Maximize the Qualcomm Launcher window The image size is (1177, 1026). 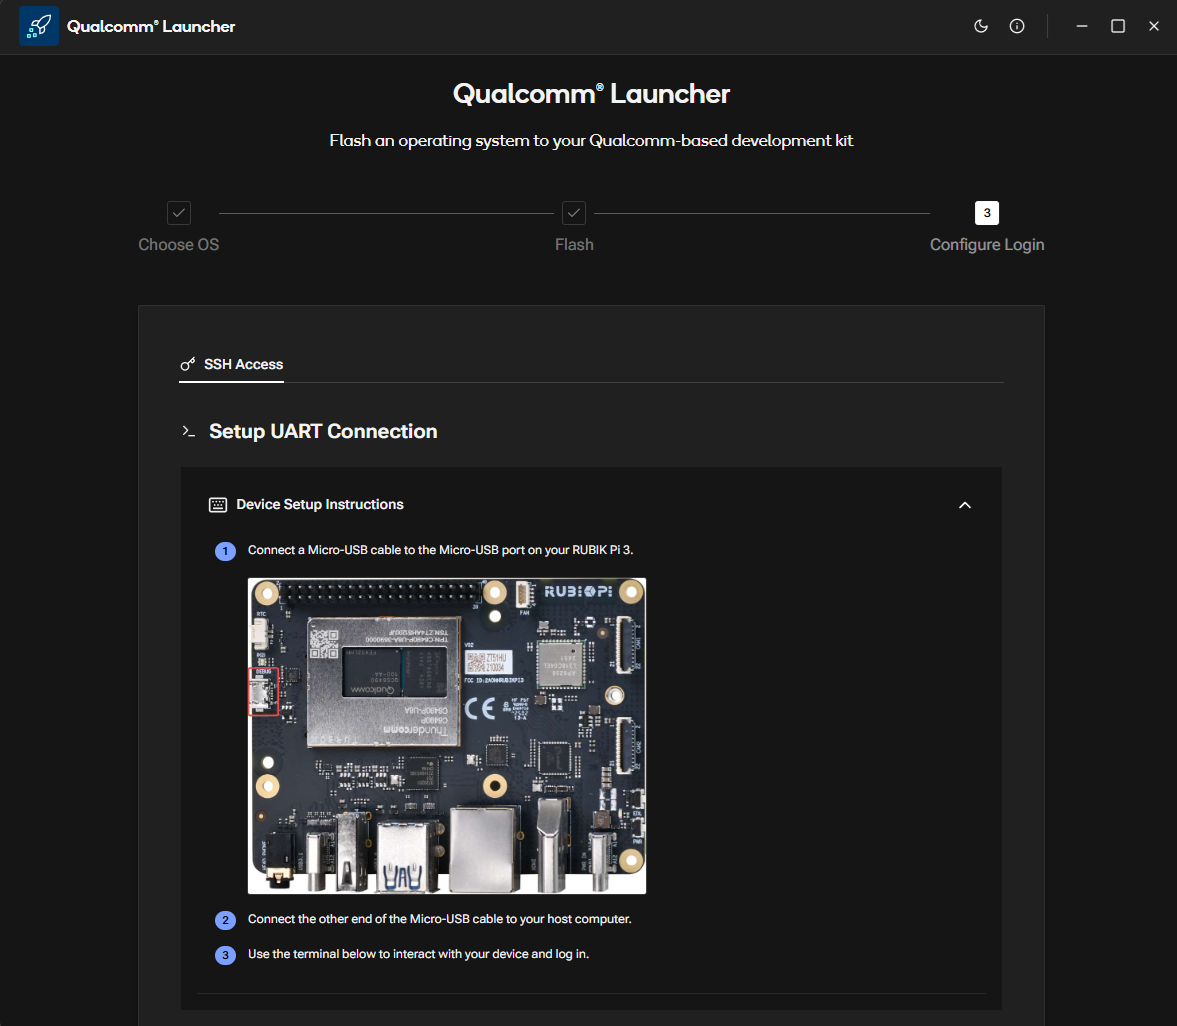click(1118, 26)
